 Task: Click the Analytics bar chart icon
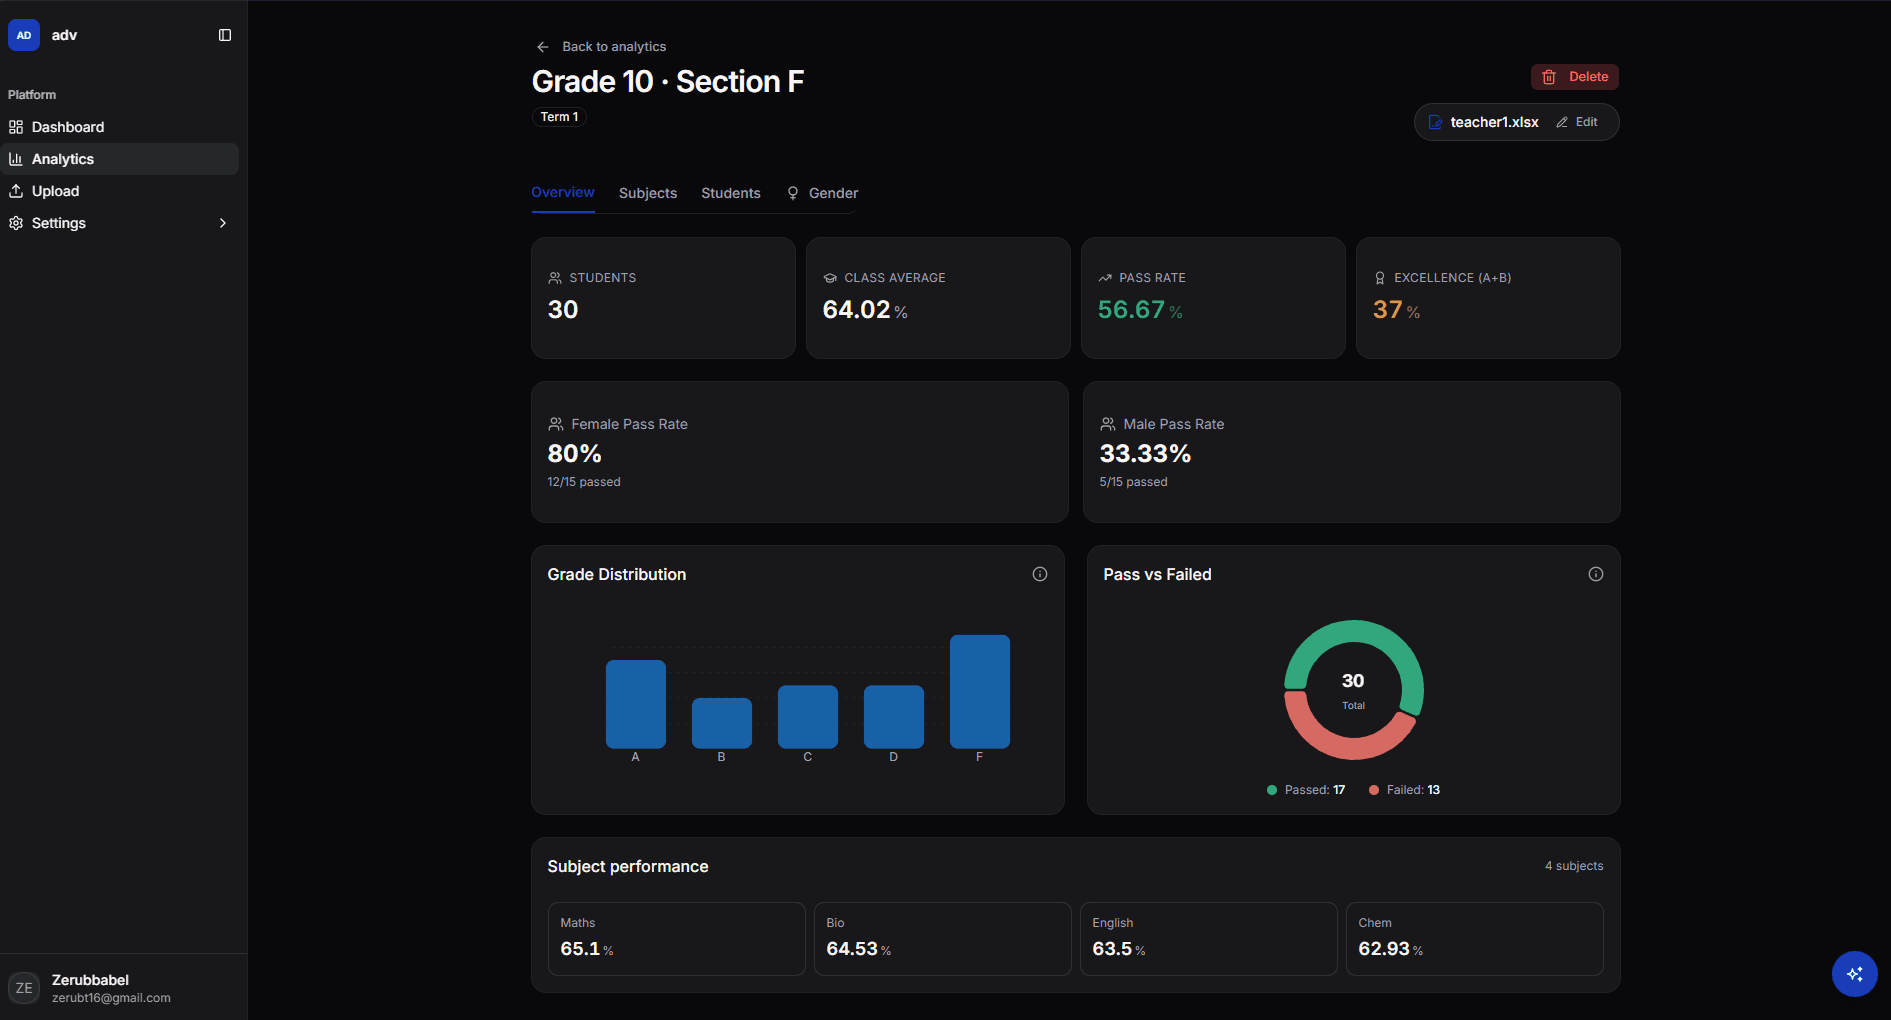pos(16,159)
